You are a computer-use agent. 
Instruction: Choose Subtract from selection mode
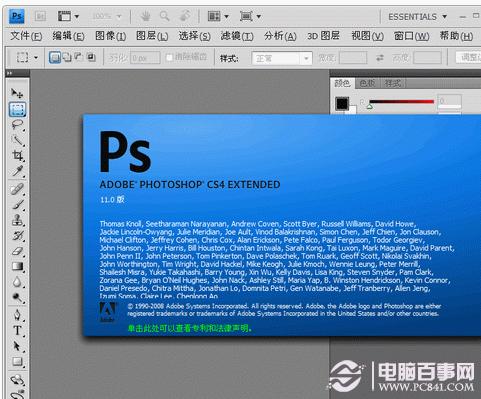pos(78,57)
